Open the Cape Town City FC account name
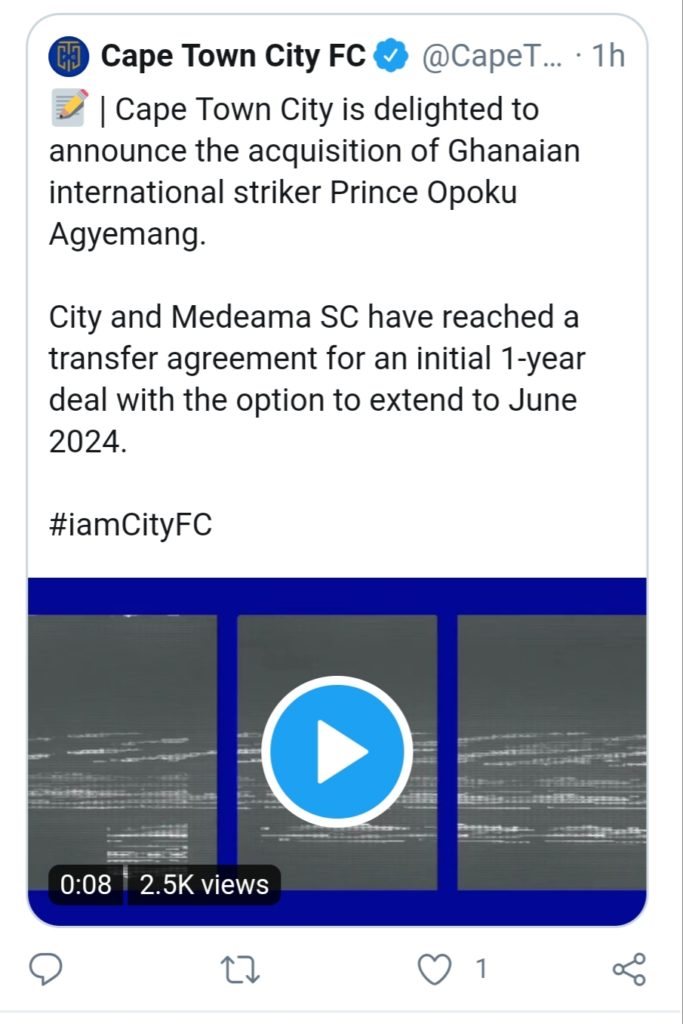Viewport: 683px width, 1024px height. [233, 57]
